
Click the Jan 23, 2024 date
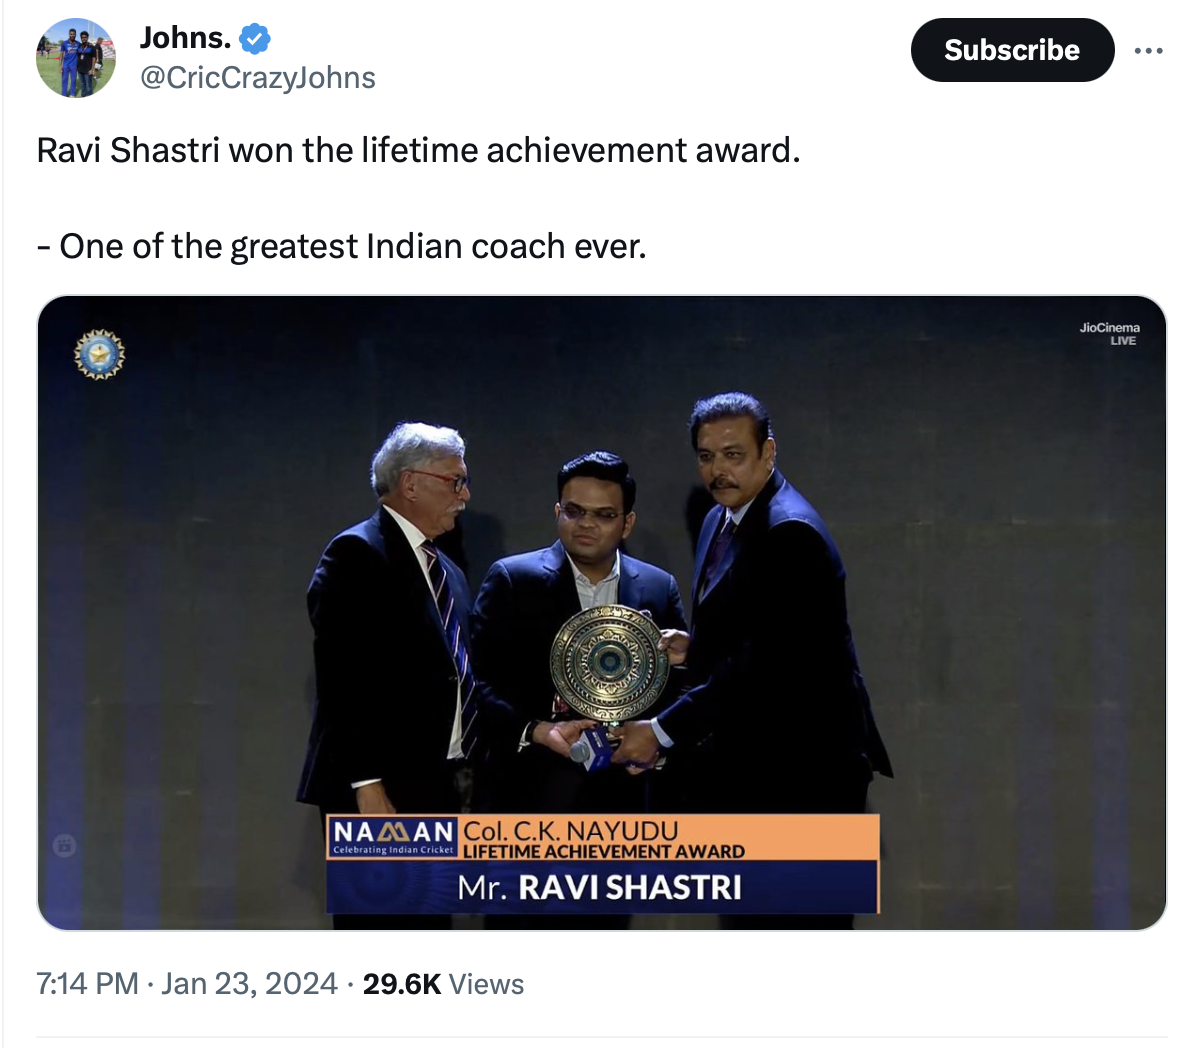(x=249, y=984)
